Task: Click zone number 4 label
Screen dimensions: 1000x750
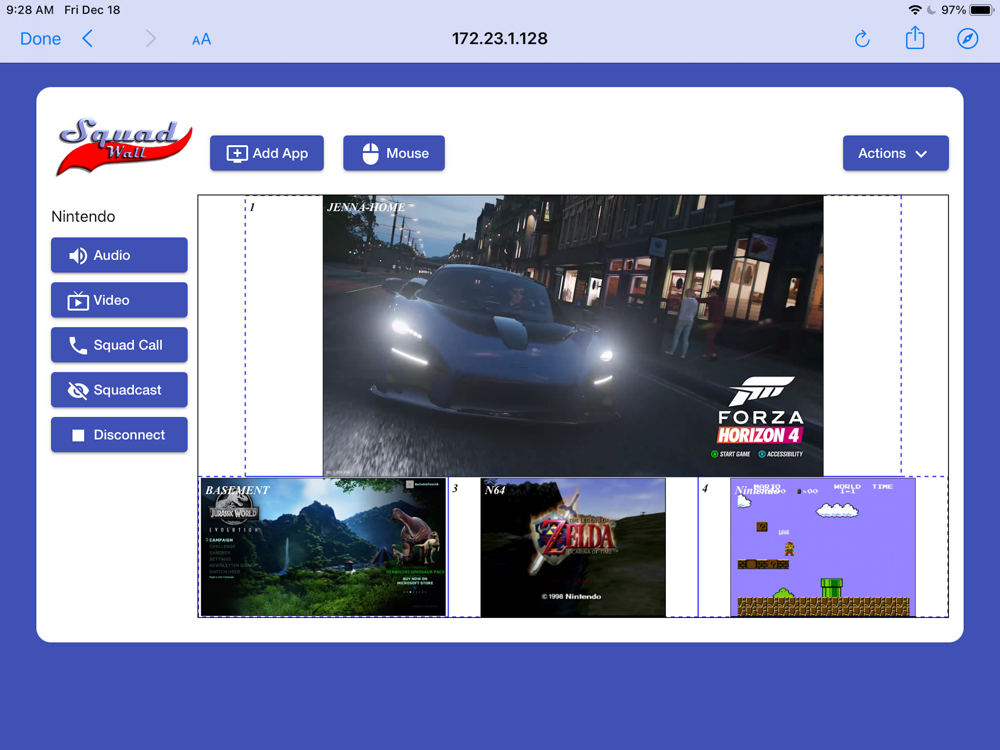Action: [x=704, y=488]
